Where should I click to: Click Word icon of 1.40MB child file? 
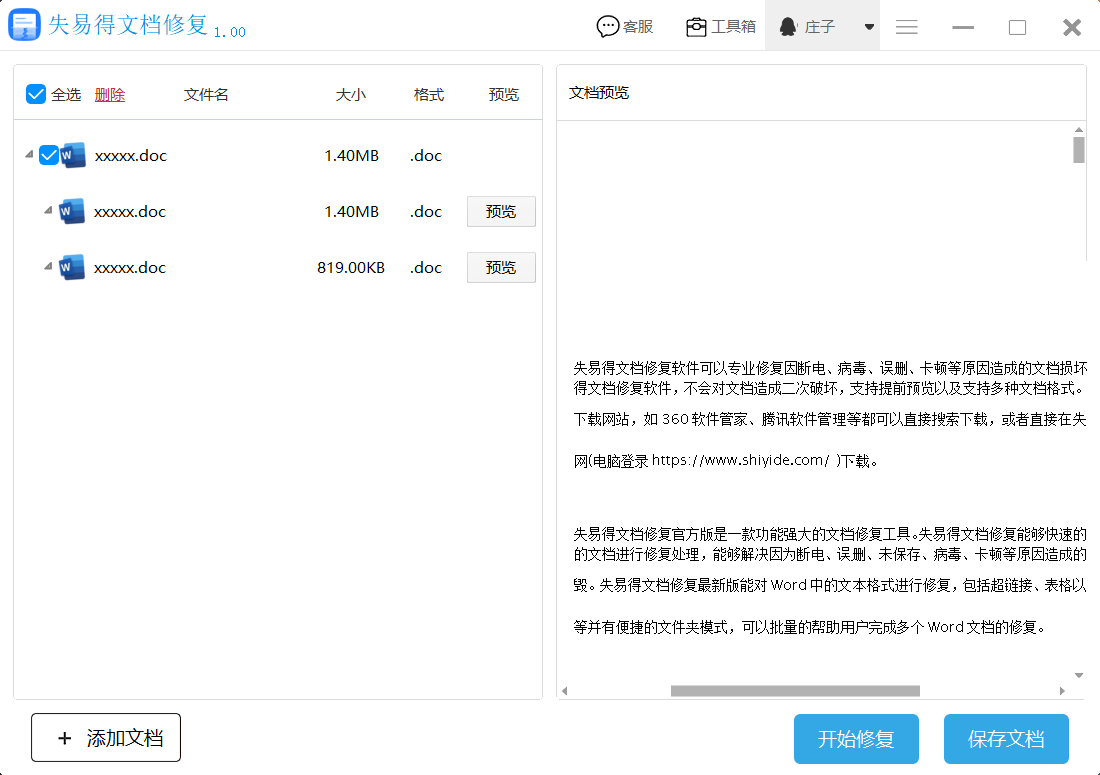click(x=72, y=211)
